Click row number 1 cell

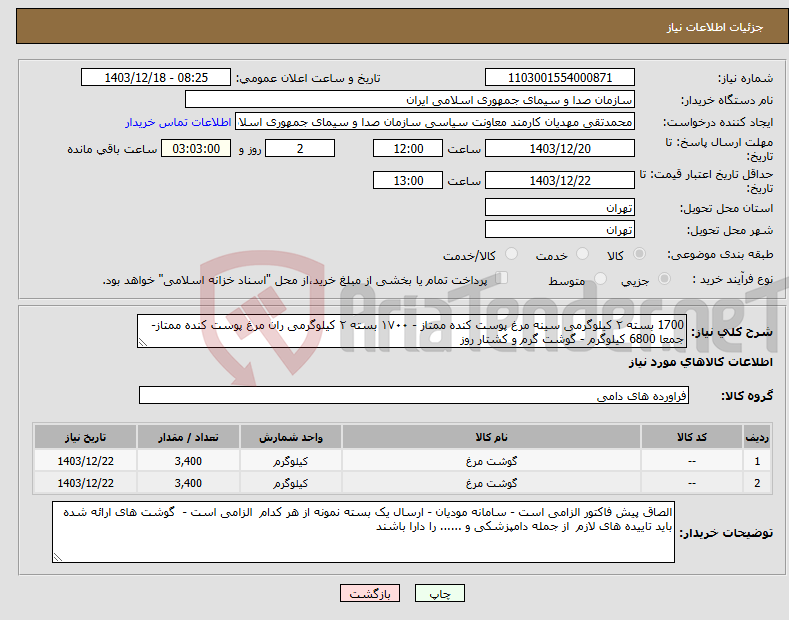(757, 460)
